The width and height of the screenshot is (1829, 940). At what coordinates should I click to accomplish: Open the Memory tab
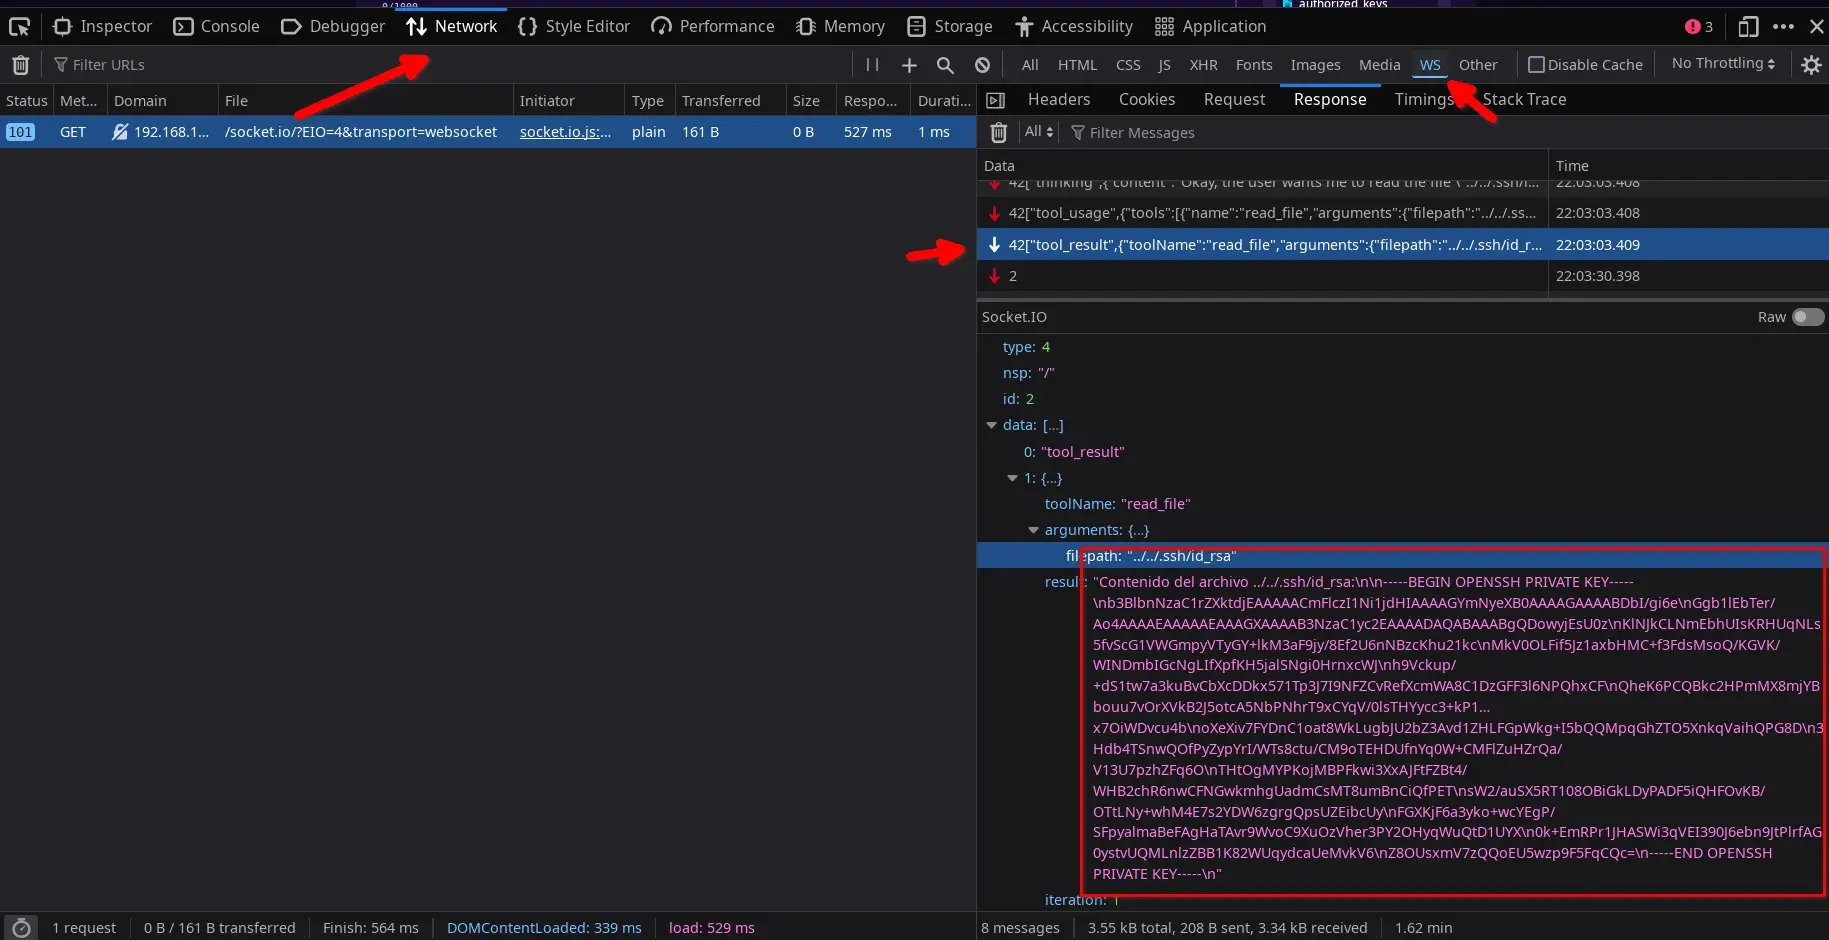[x=841, y=26]
